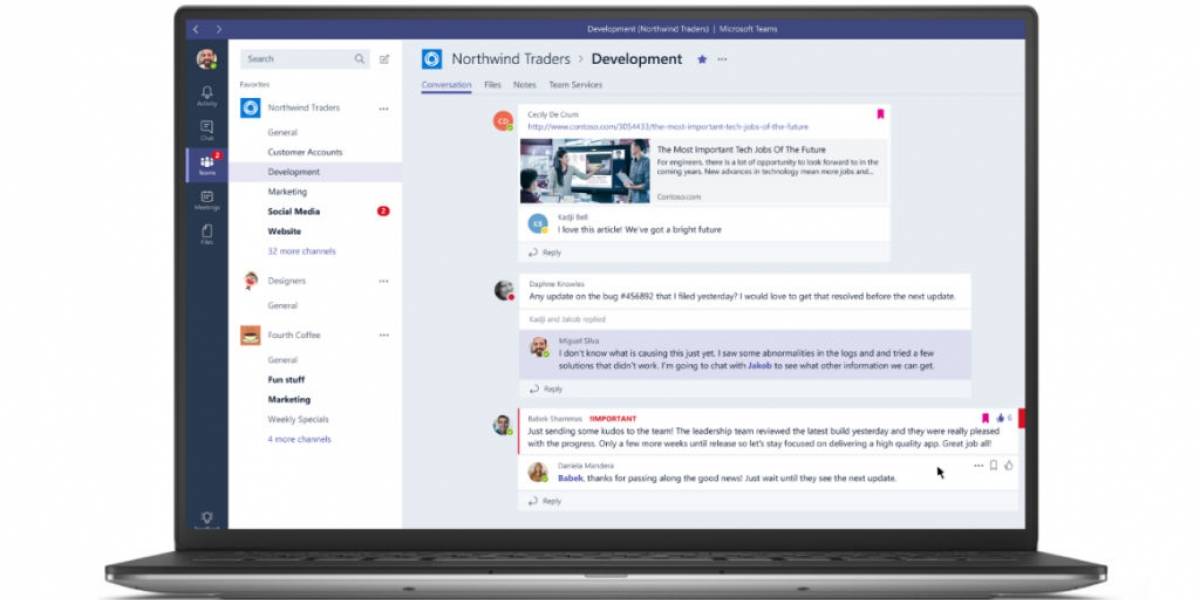Switch to the Files tab
The height and width of the screenshot is (600, 1200).
[x=492, y=85]
